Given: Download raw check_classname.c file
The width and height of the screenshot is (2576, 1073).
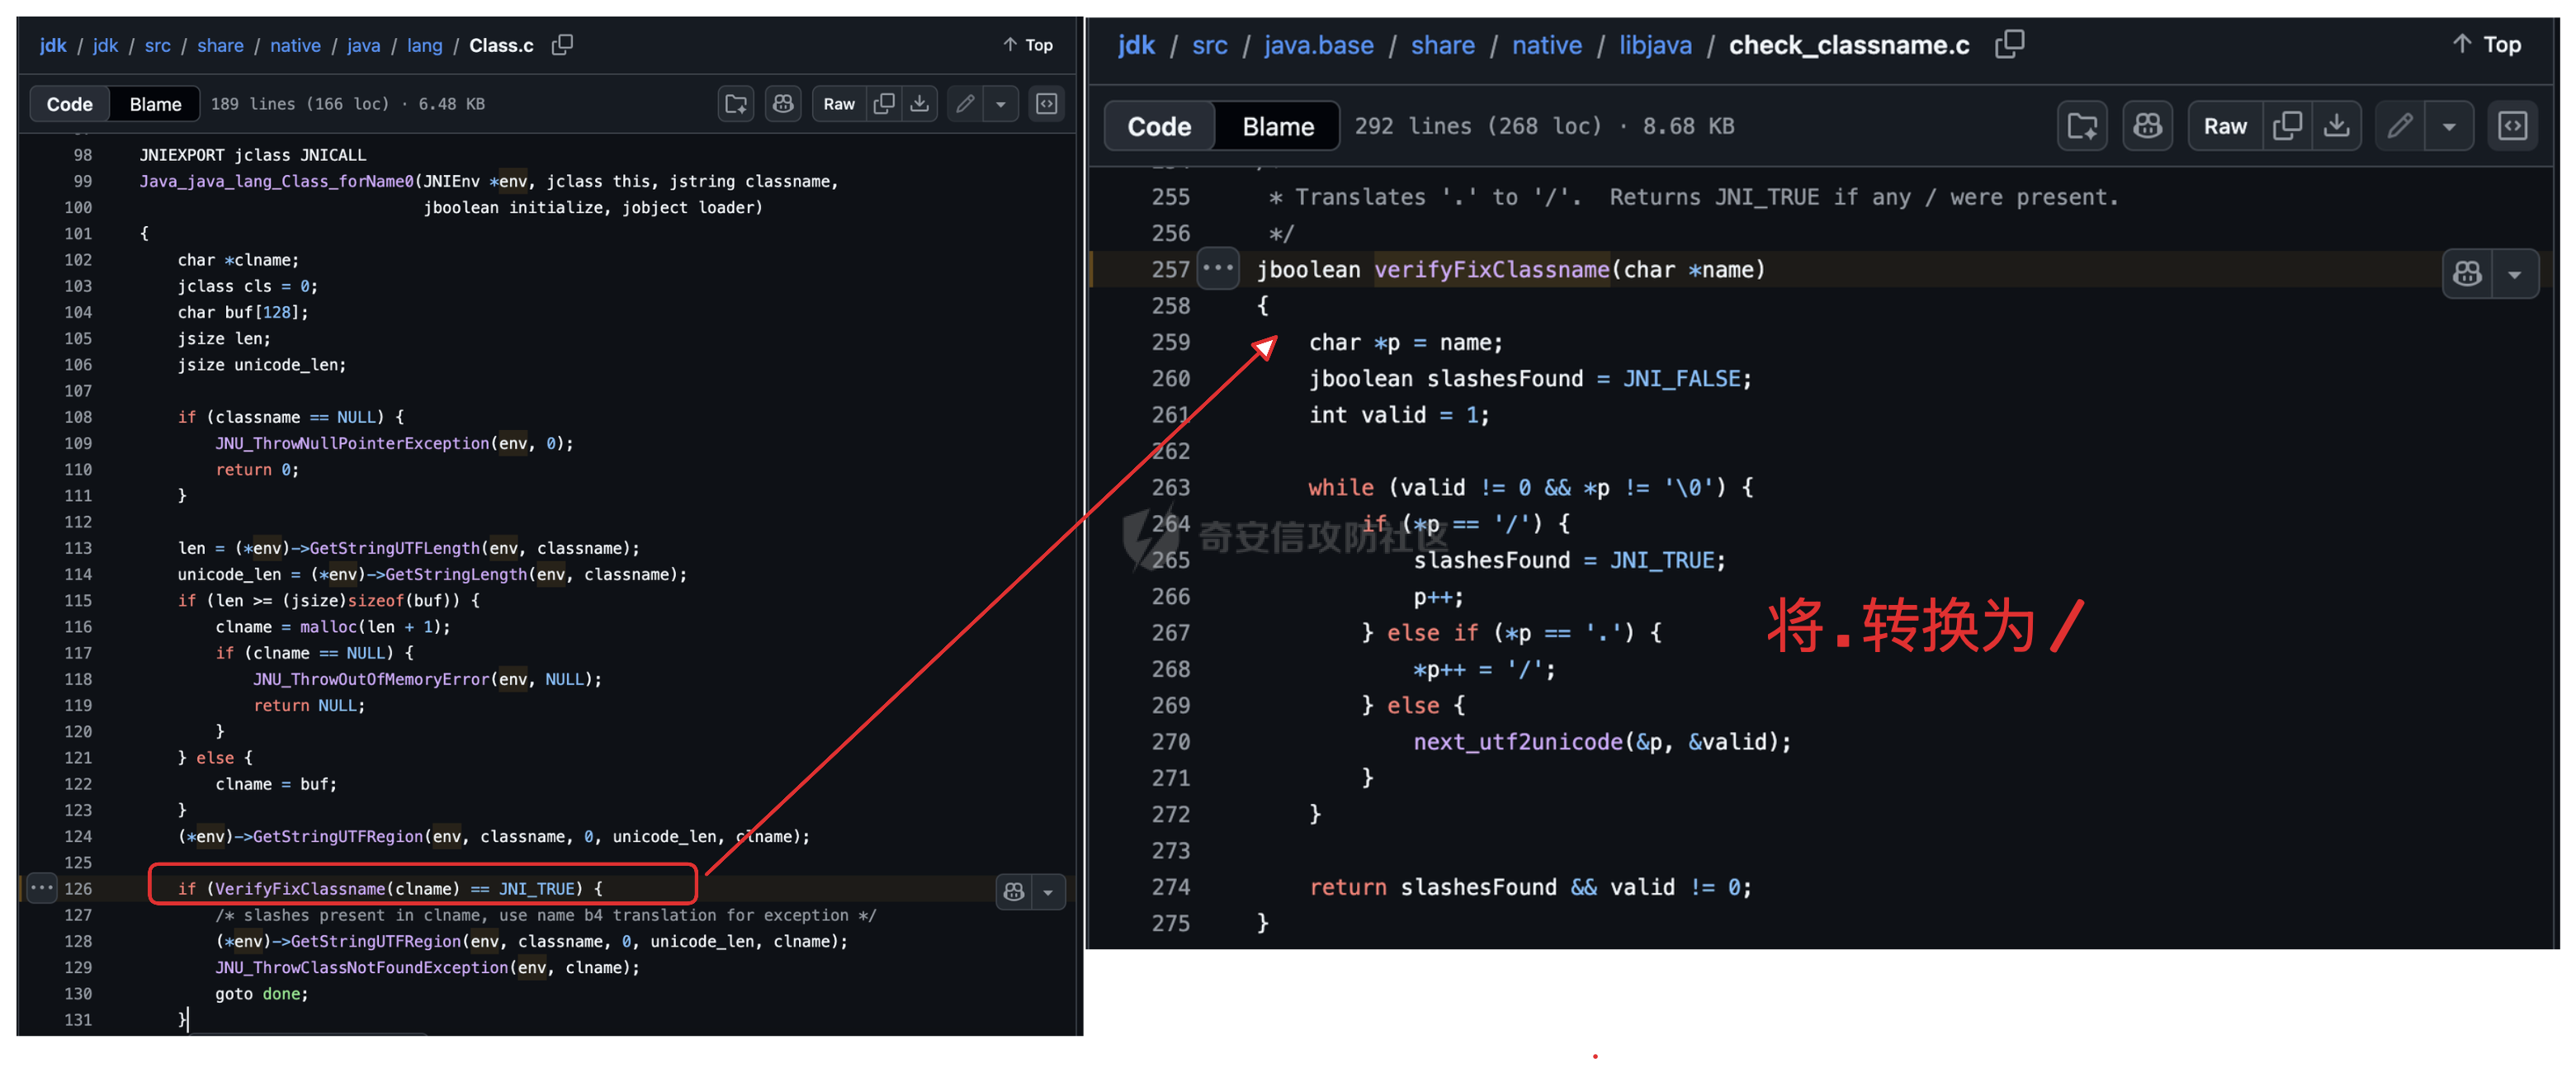Looking at the screenshot, I should pos(2336,126).
